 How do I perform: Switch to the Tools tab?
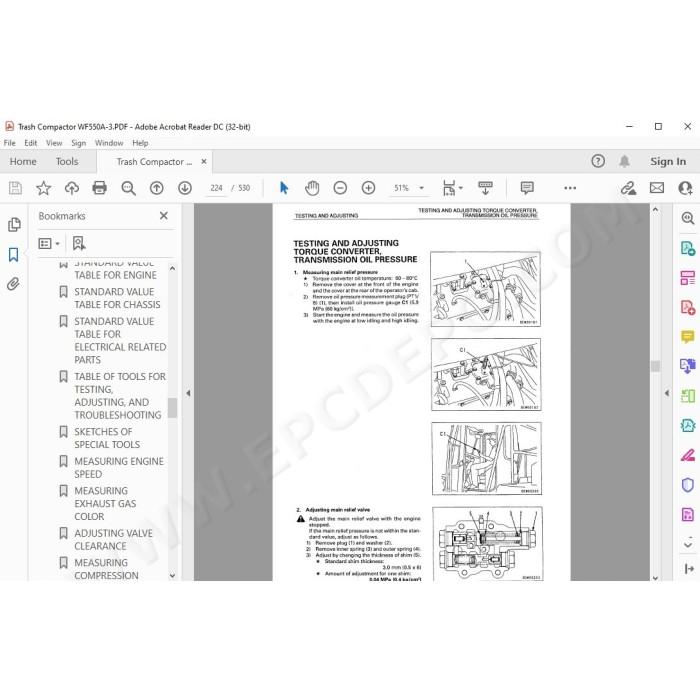(x=67, y=162)
